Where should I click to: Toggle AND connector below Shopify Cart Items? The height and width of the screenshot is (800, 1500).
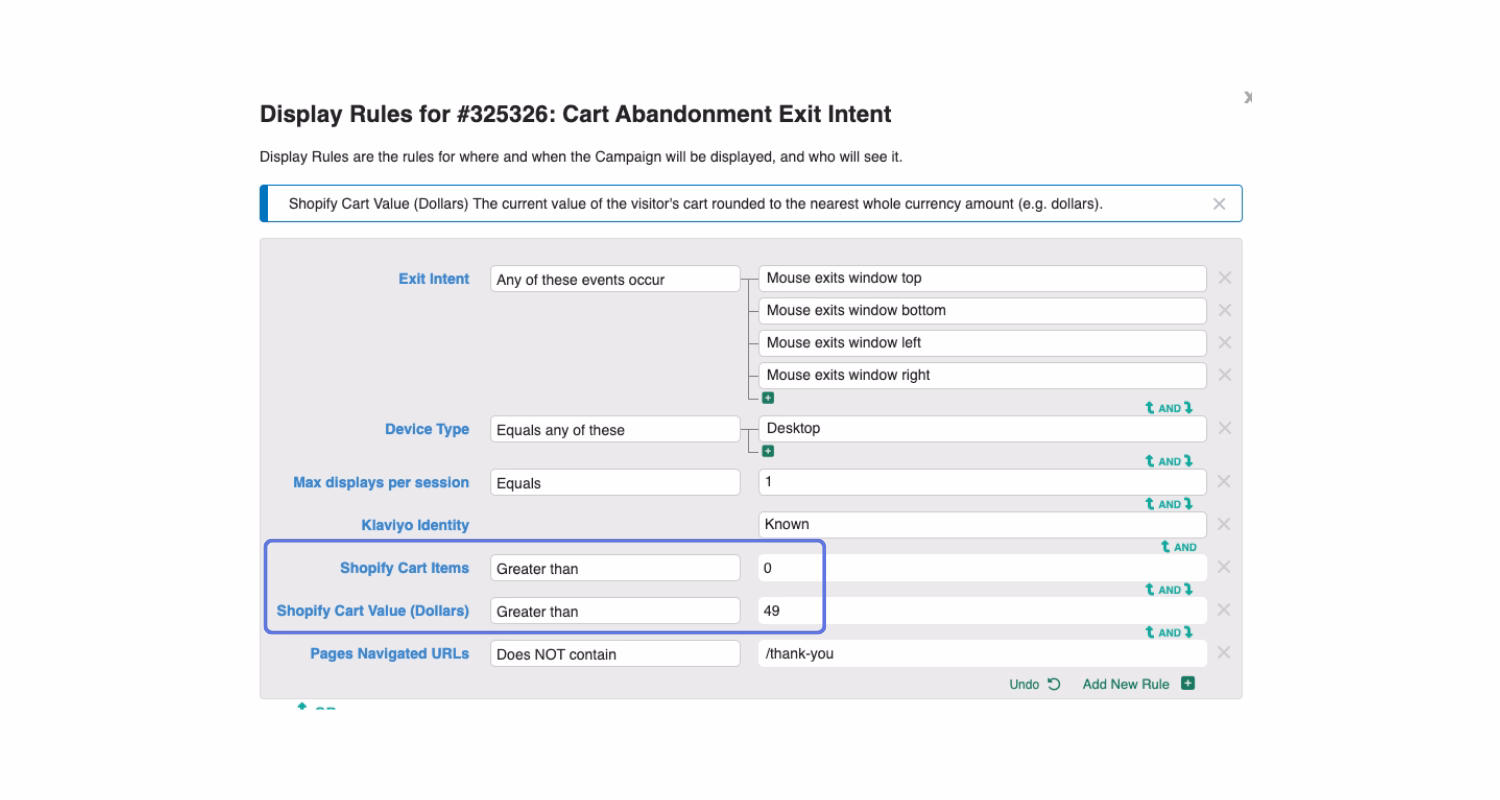click(x=1169, y=589)
